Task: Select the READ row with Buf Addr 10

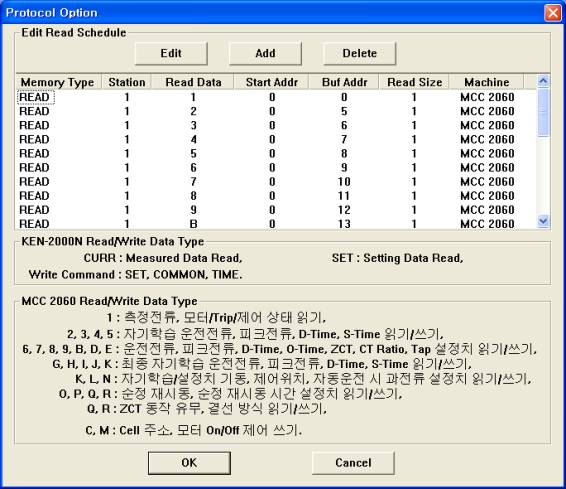Action: click(x=276, y=182)
